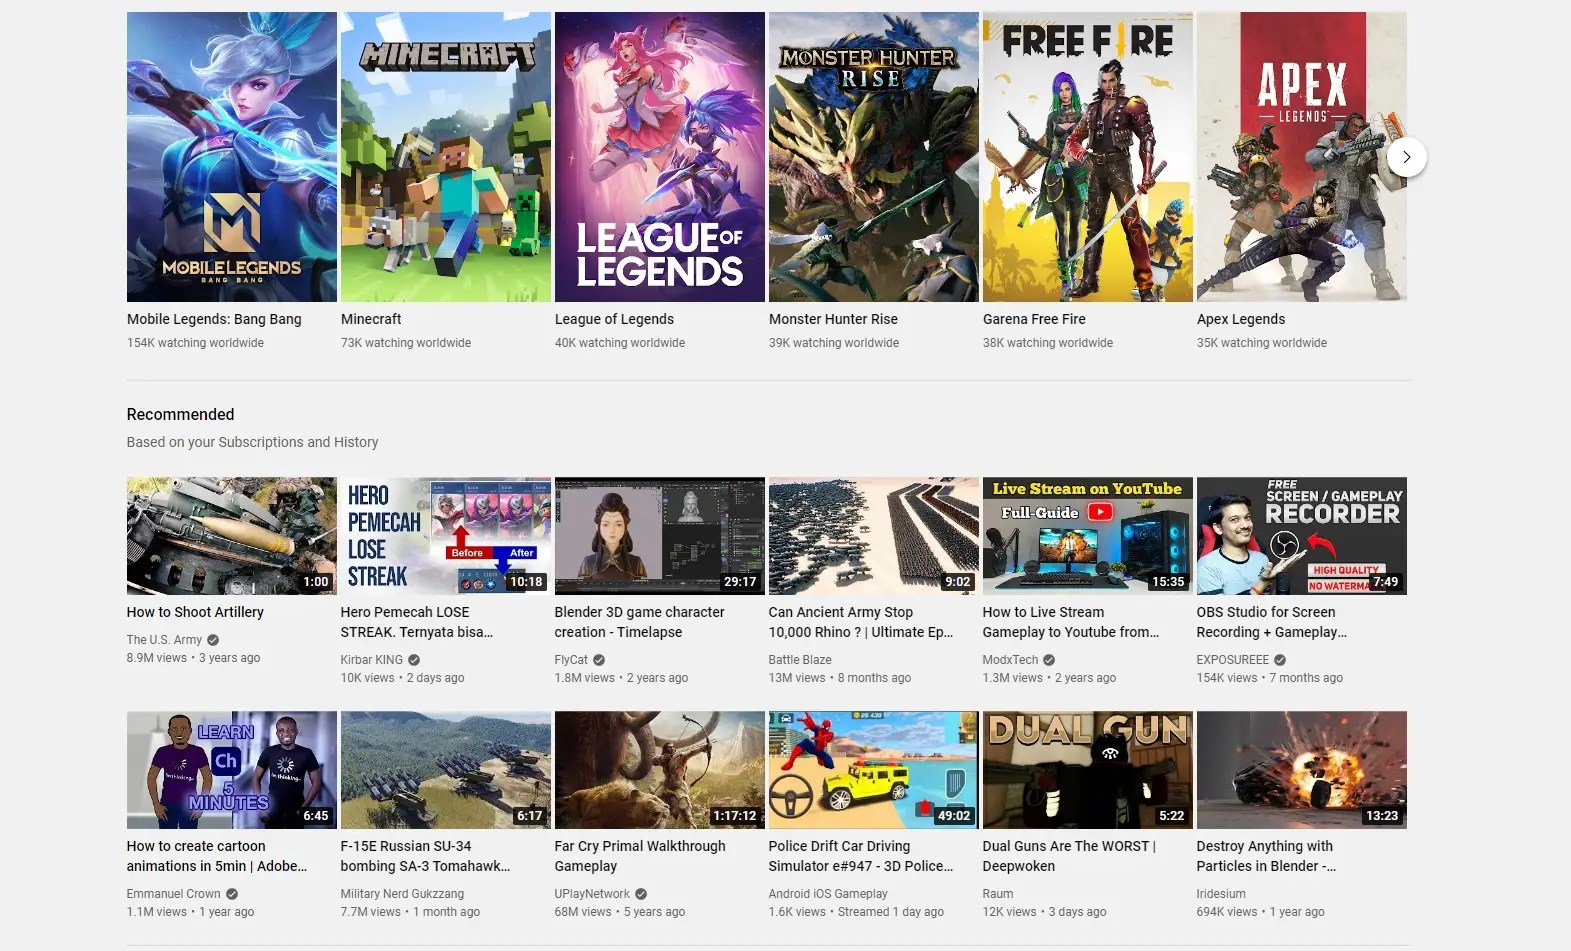This screenshot has height=951, width=1571.
Task: Open Monster Hunter Rise title link
Action: click(x=833, y=319)
